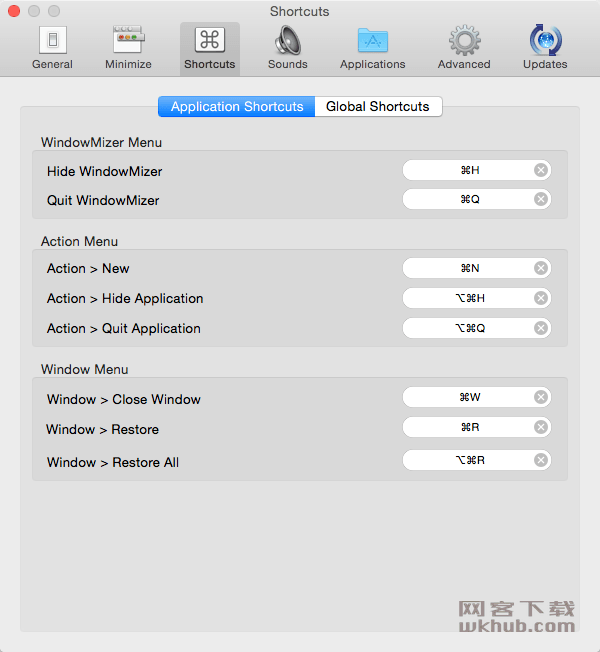
Task: Open the Sounds speaker pane
Action: click(x=287, y=48)
